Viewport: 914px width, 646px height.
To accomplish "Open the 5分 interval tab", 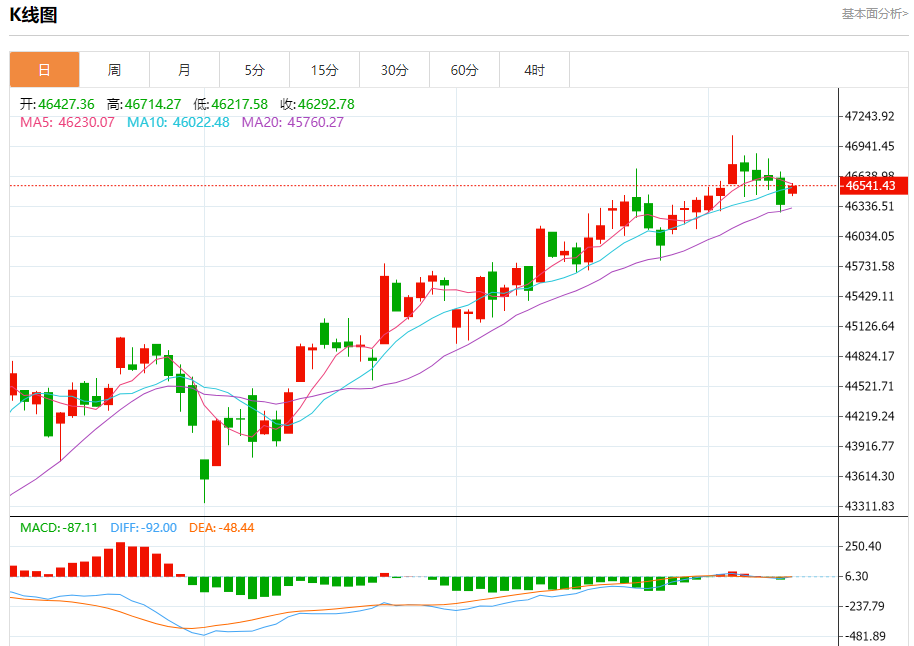I will pyautogui.click(x=254, y=70).
